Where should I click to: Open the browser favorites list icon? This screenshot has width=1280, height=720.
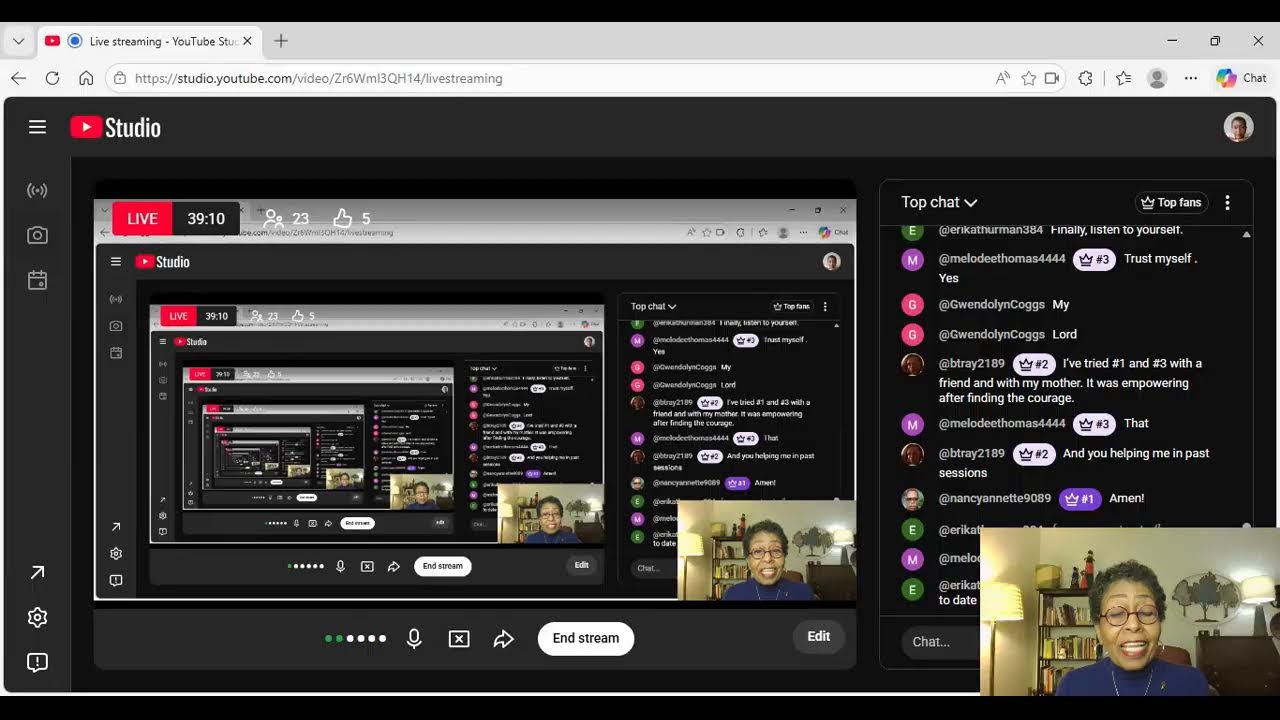[x=1123, y=78]
